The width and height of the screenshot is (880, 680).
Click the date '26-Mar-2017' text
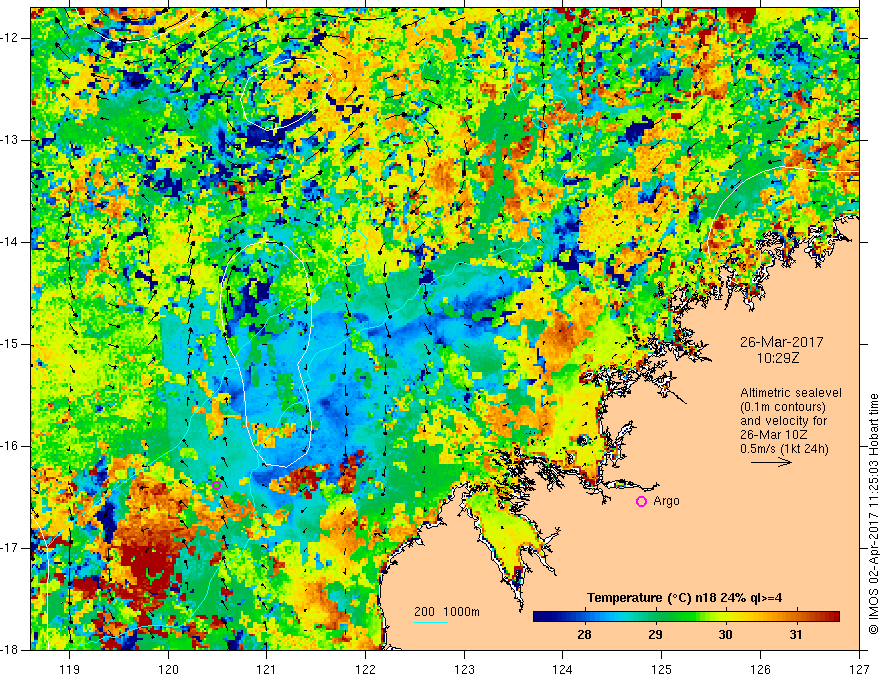pos(781,342)
